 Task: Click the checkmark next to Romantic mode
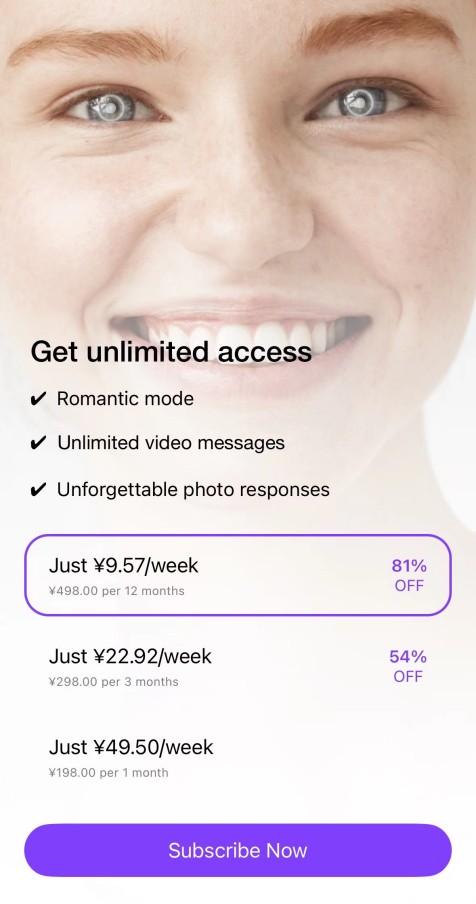[x=37, y=399]
